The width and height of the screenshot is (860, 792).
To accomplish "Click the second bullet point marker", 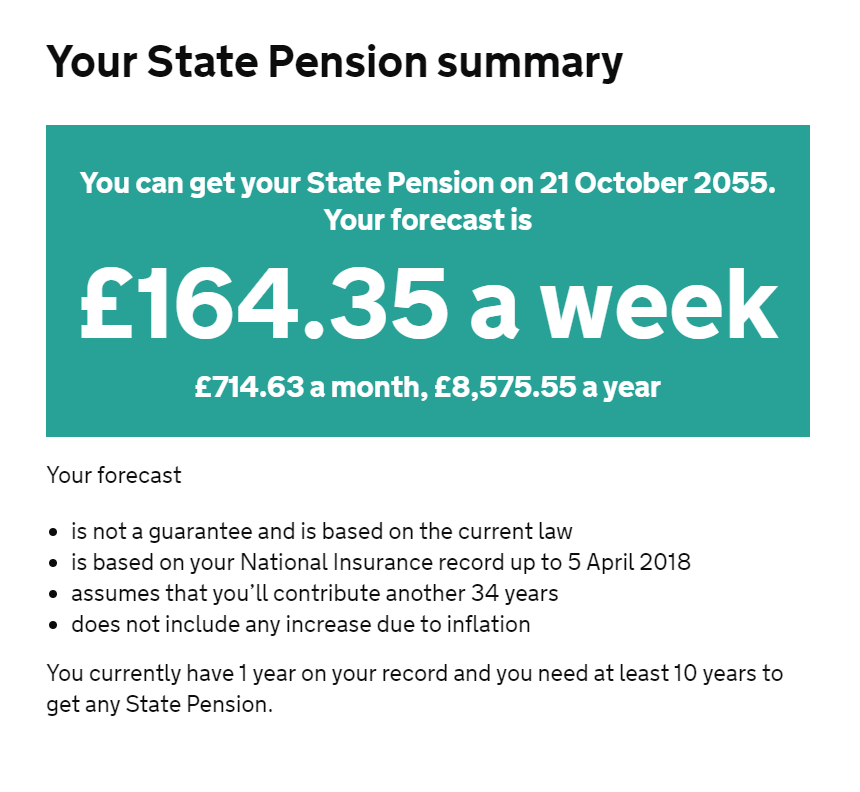I will click(x=53, y=563).
